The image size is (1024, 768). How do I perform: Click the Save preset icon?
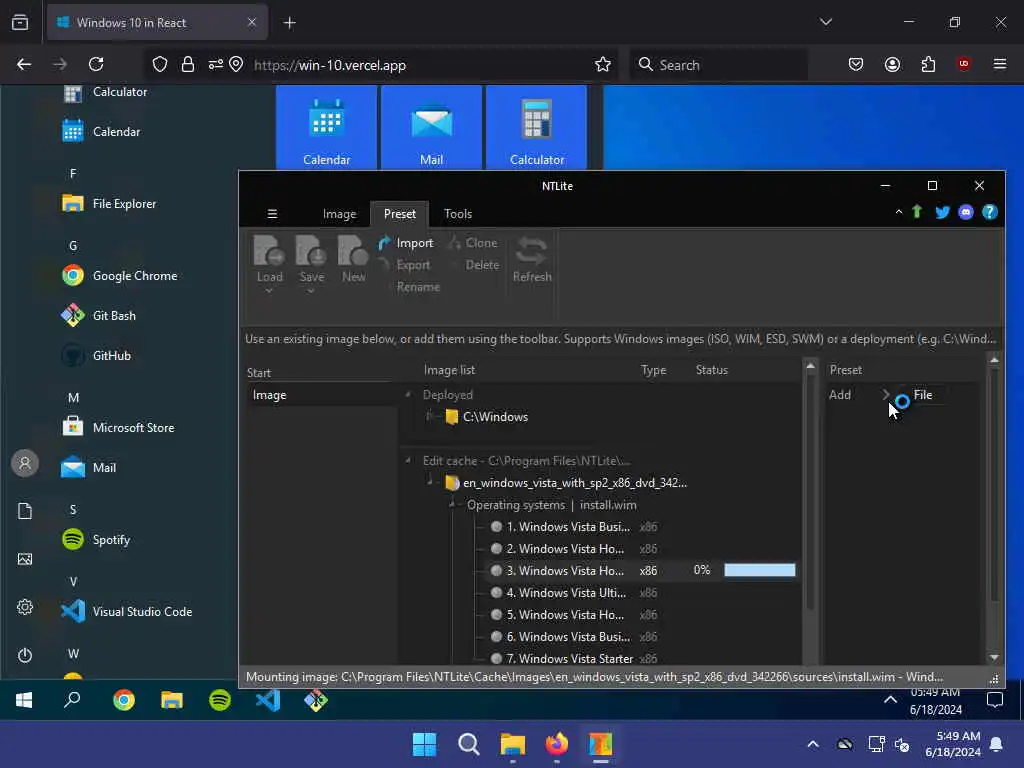tap(311, 251)
